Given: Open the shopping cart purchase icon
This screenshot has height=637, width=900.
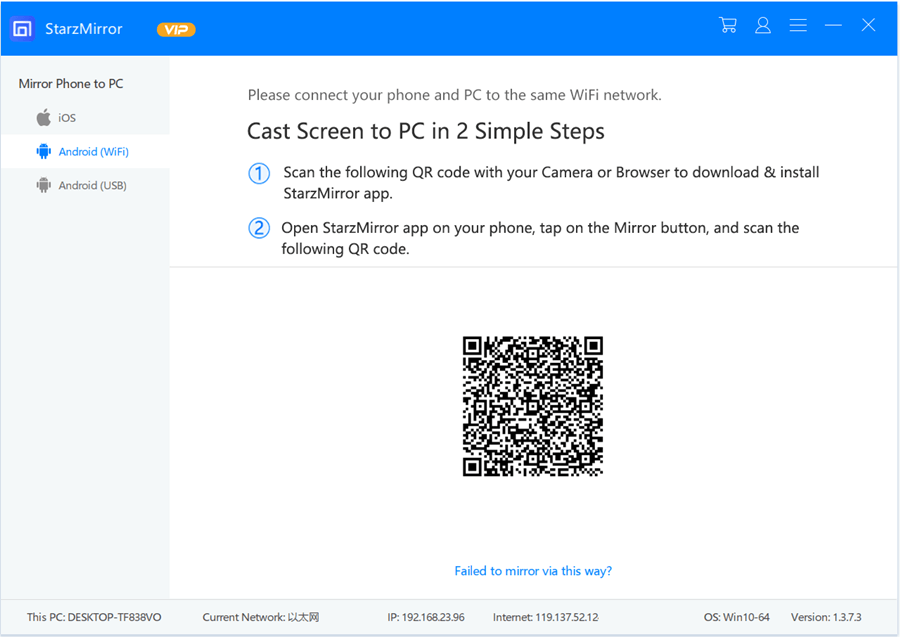Looking at the screenshot, I should click(x=728, y=25).
